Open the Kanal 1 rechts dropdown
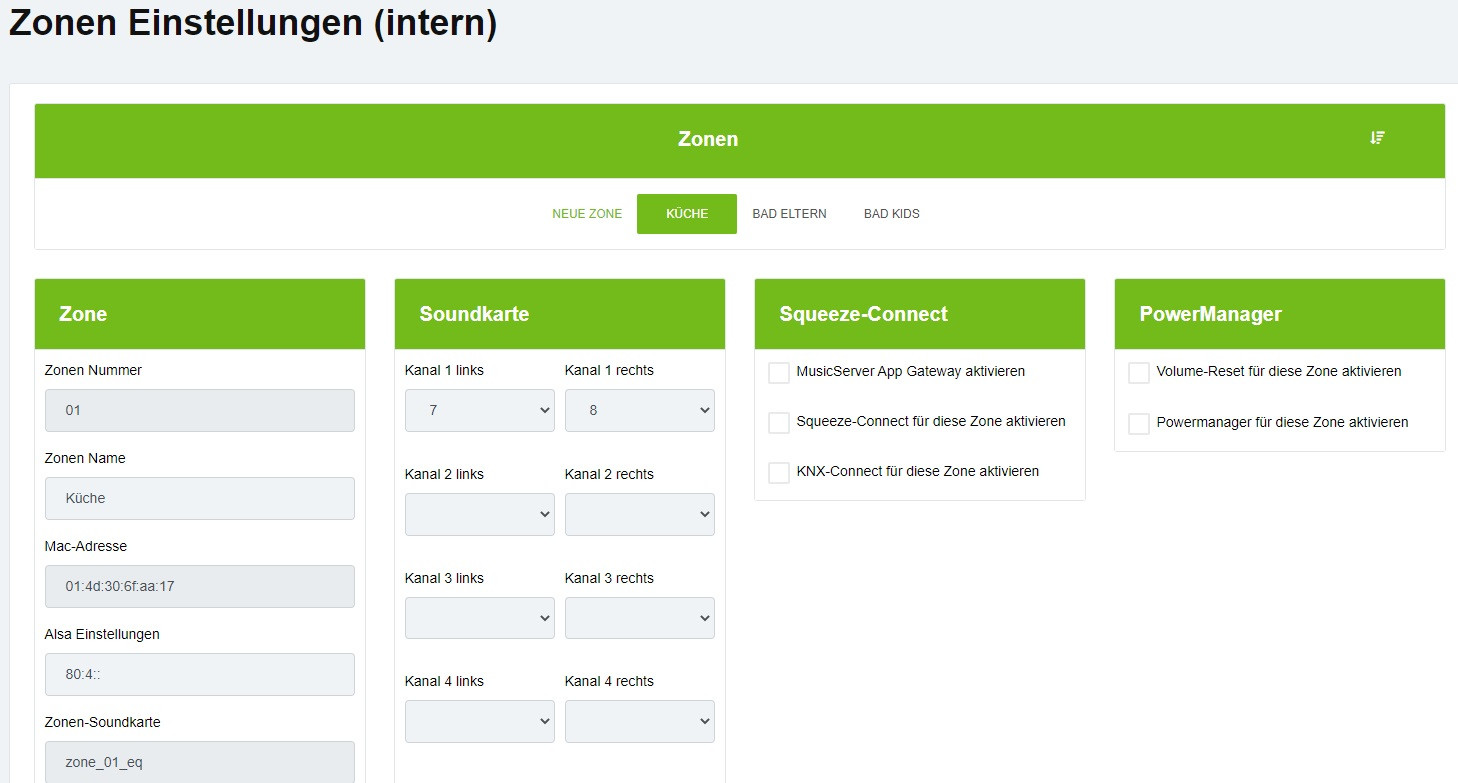The width and height of the screenshot is (1458, 783). click(640, 410)
